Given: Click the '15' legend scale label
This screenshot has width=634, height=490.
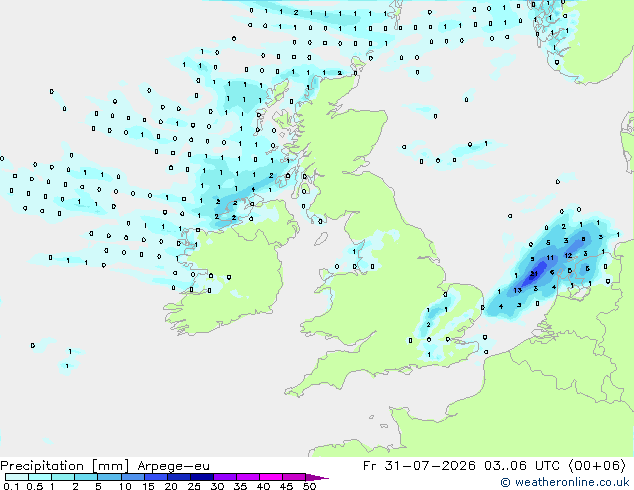Looking at the screenshot, I should (148, 486).
